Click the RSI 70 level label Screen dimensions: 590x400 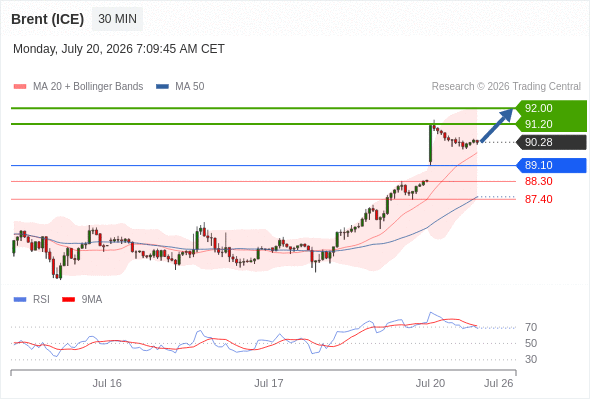pos(531,327)
